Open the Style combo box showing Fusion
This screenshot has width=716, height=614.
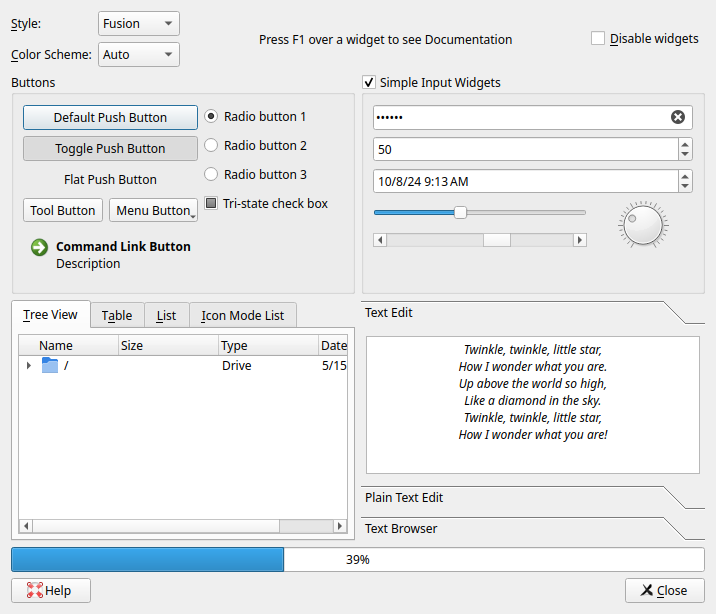[x=139, y=23]
